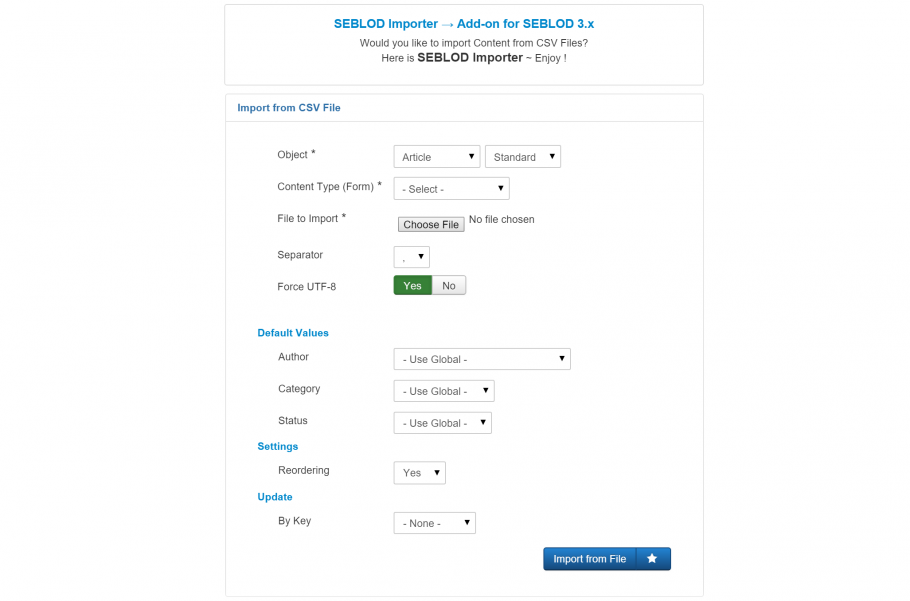
Task: Click the 'Would you like to import Content' text
Action: [x=474, y=43]
